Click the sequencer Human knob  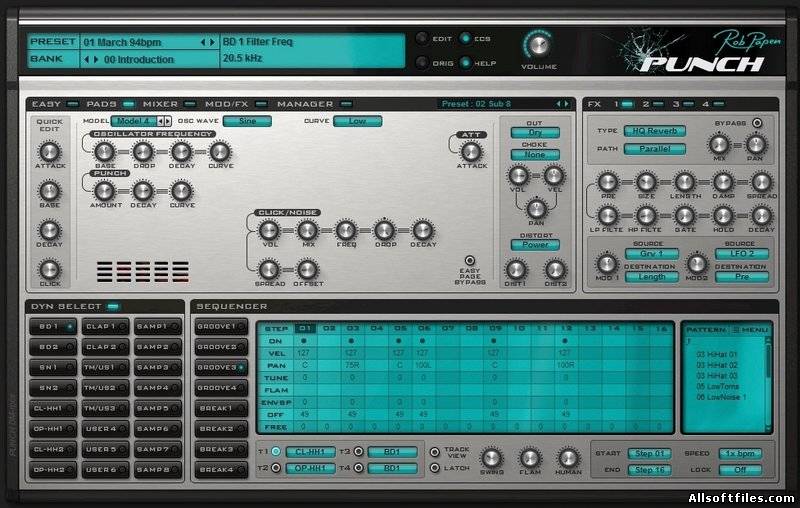[568, 458]
